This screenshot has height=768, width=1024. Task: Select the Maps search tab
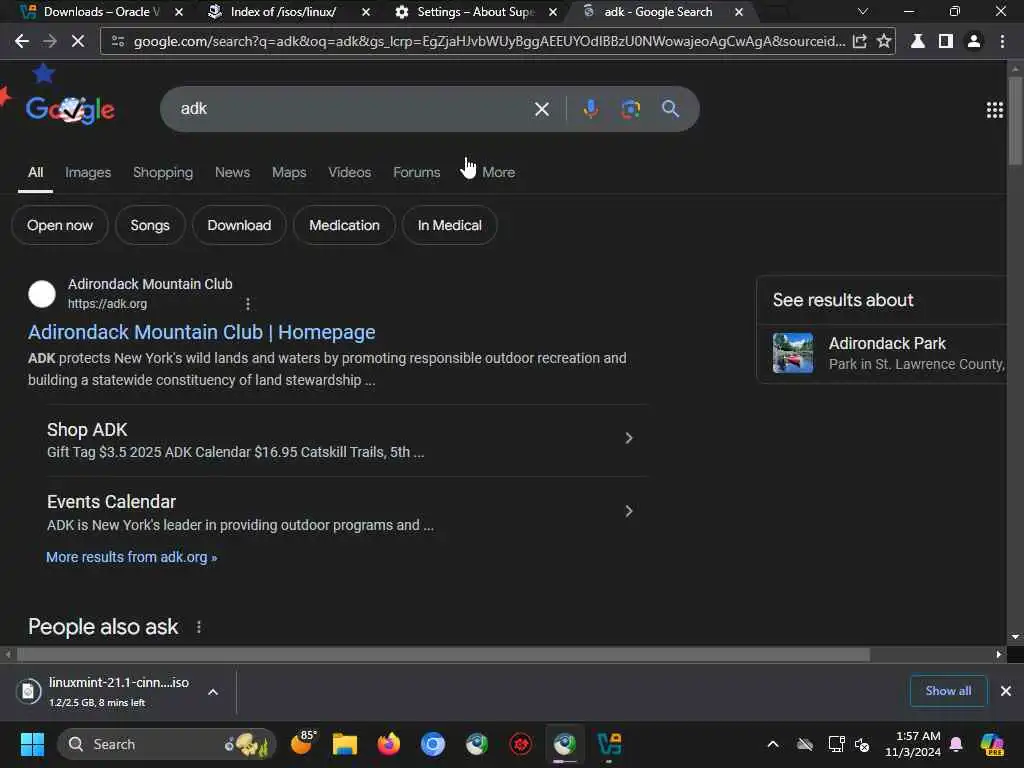[289, 172]
